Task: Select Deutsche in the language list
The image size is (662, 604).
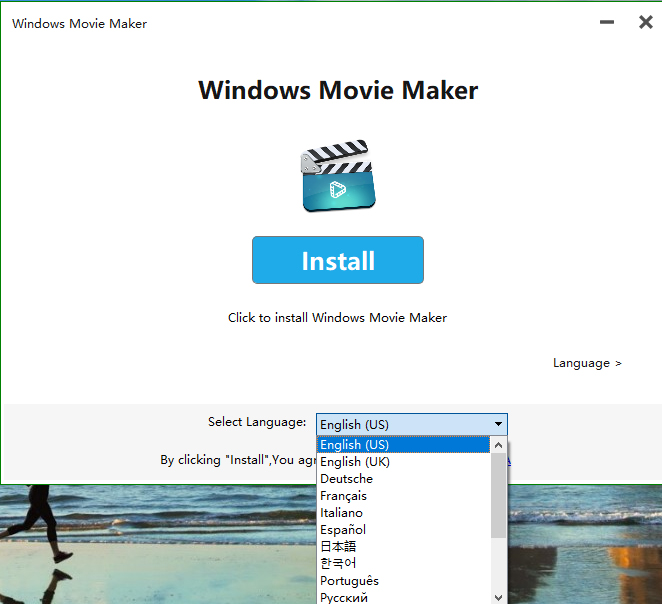Action: (403, 479)
